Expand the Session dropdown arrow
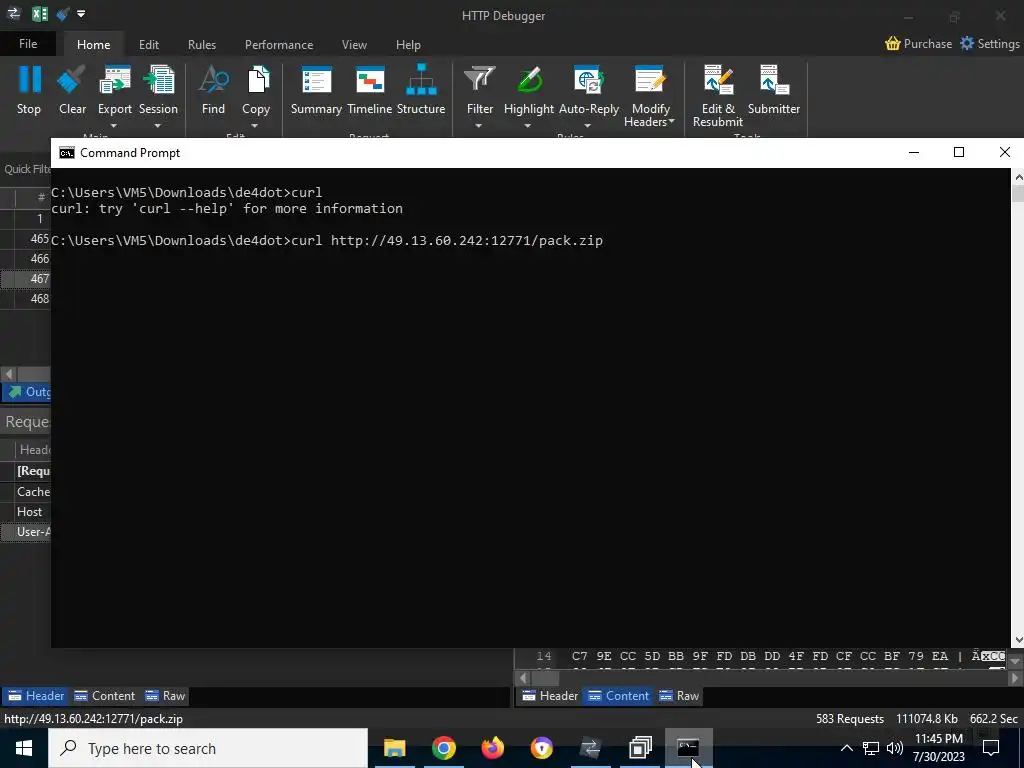Screen dimensions: 1024x768 click(158, 125)
